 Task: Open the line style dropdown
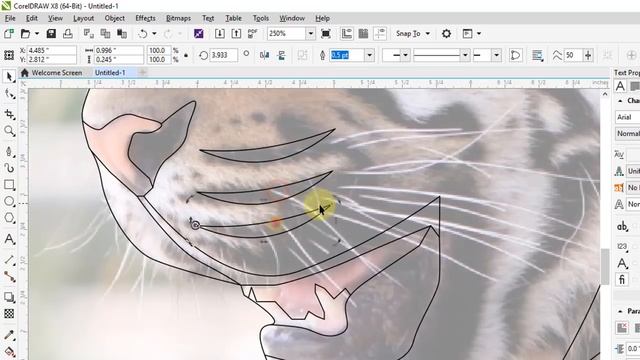click(x=465, y=55)
